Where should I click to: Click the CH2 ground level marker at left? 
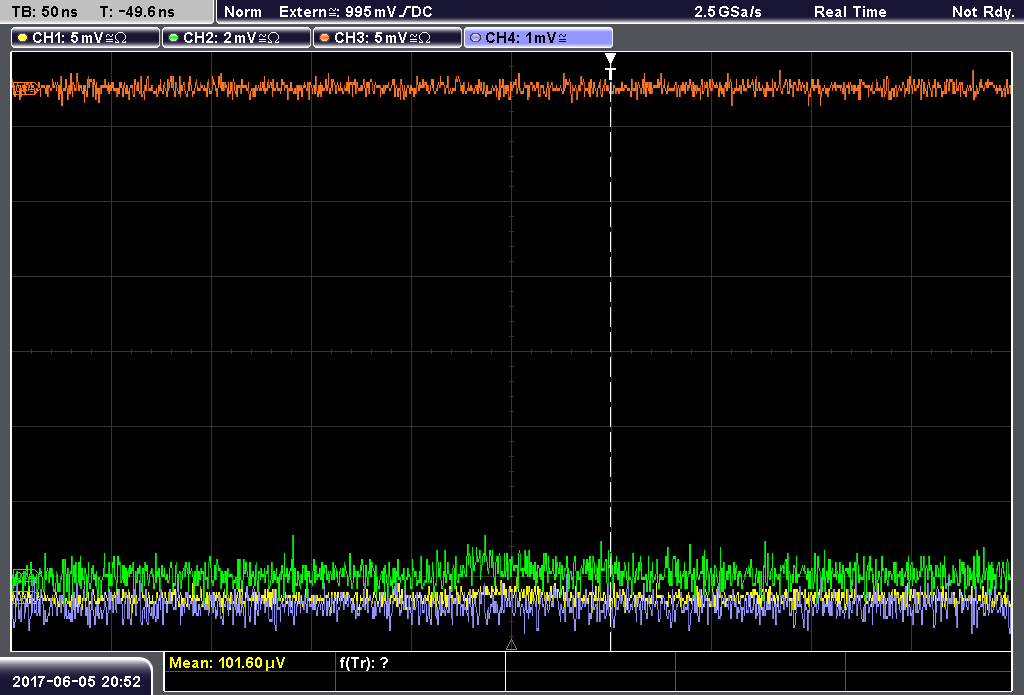[25, 575]
